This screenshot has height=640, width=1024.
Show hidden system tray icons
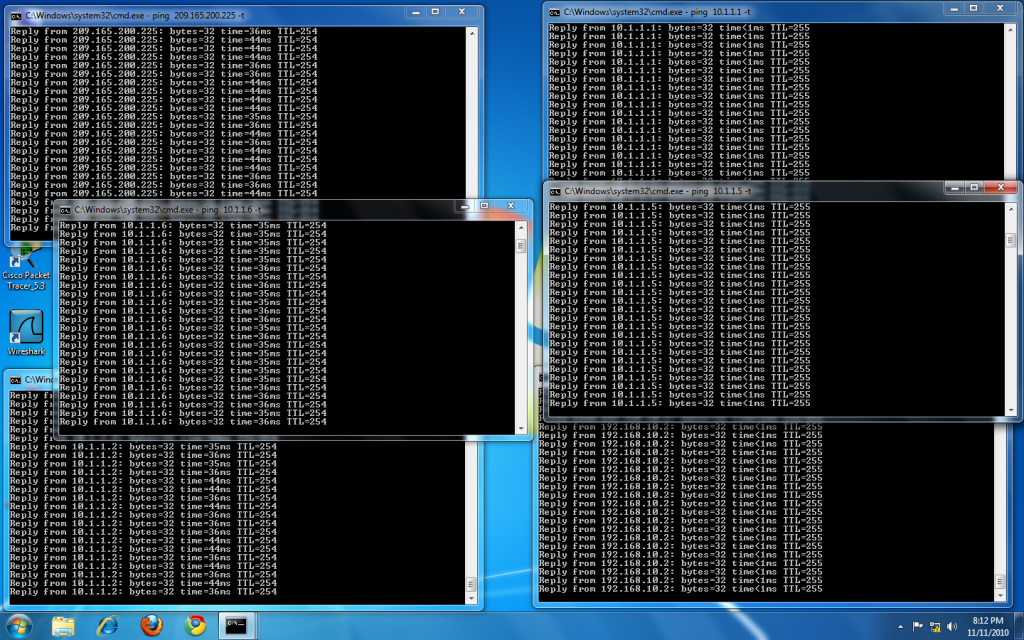point(901,626)
